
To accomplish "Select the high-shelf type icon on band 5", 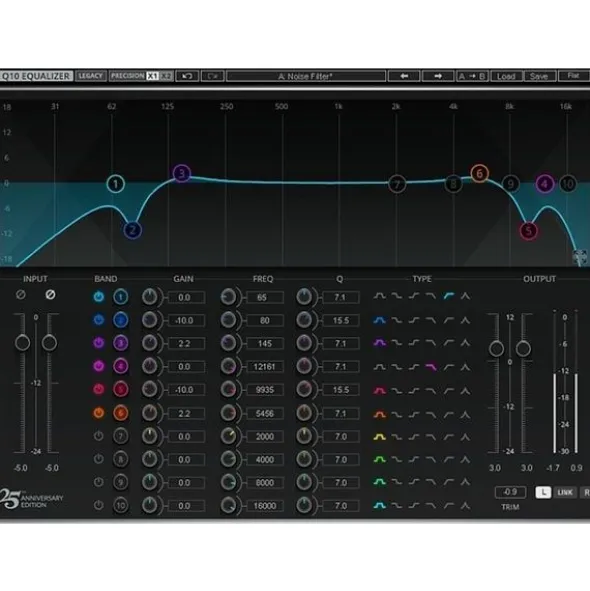I will pyautogui.click(x=414, y=391).
